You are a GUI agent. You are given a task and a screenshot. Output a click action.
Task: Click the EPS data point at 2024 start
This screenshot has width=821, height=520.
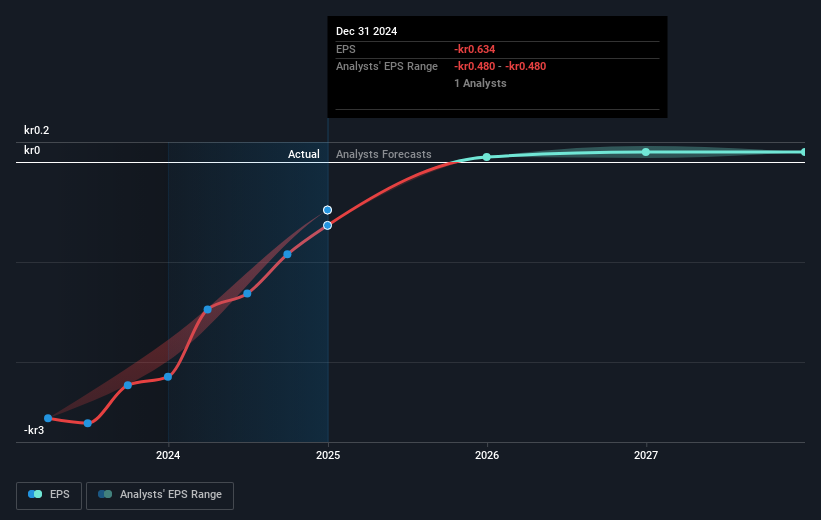click(168, 377)
